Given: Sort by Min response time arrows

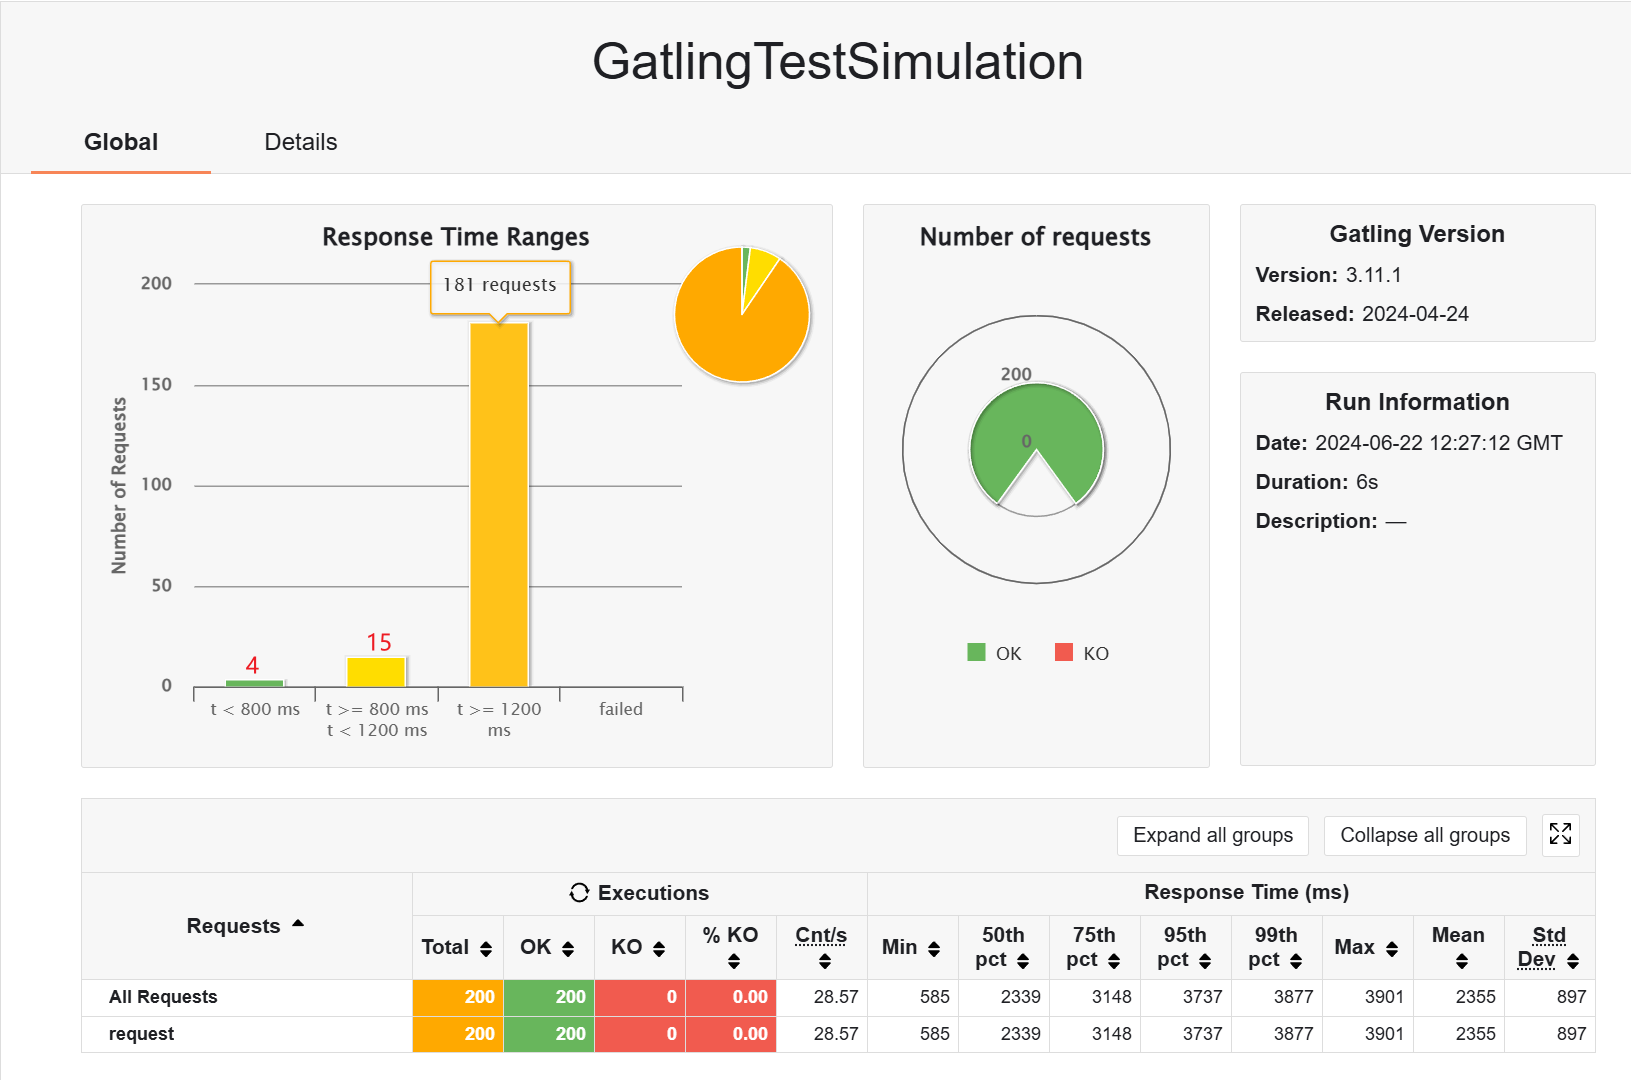Looking at the screenshot, I should click(x=934, y=949).
